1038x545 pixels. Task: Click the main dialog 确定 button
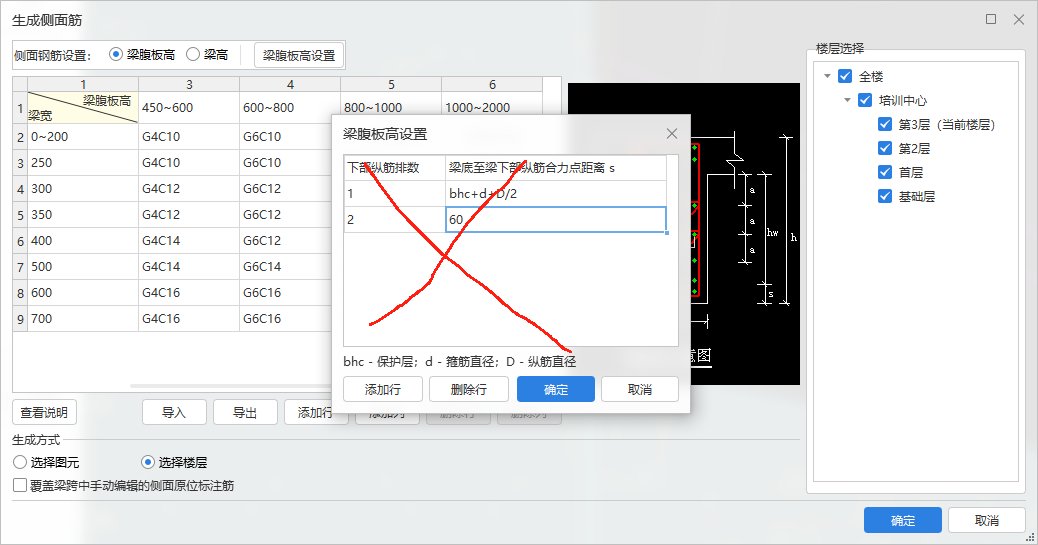point(902,520)
